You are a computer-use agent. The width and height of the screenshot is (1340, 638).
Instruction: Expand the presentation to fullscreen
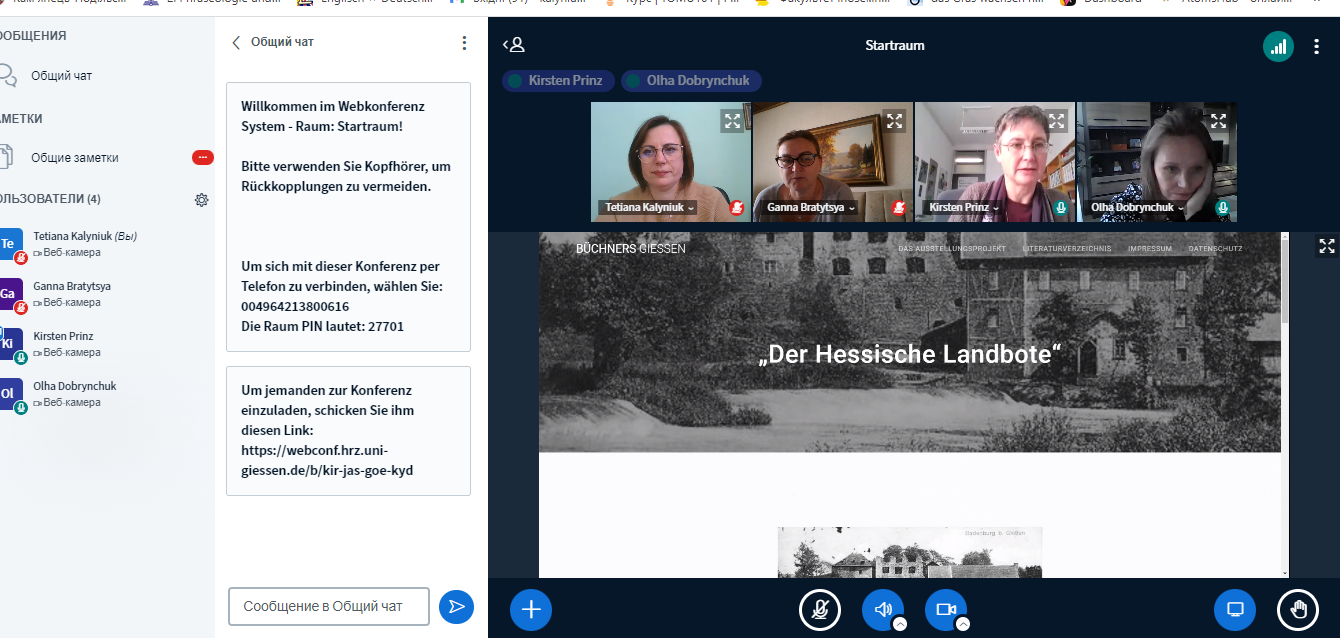[1326, 246]
